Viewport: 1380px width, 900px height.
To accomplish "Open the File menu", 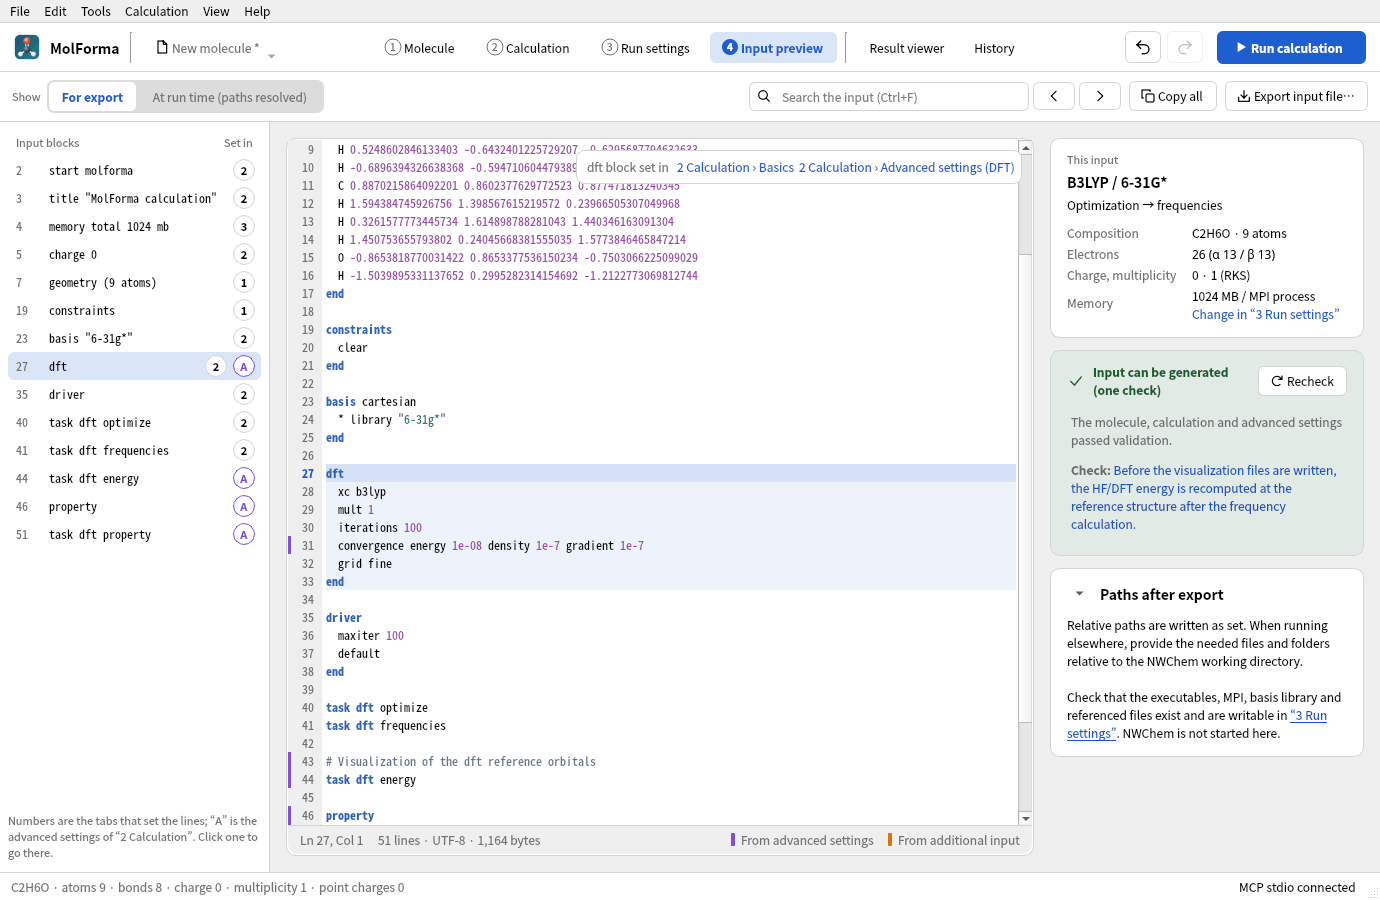I will click(x=20, y=11).
